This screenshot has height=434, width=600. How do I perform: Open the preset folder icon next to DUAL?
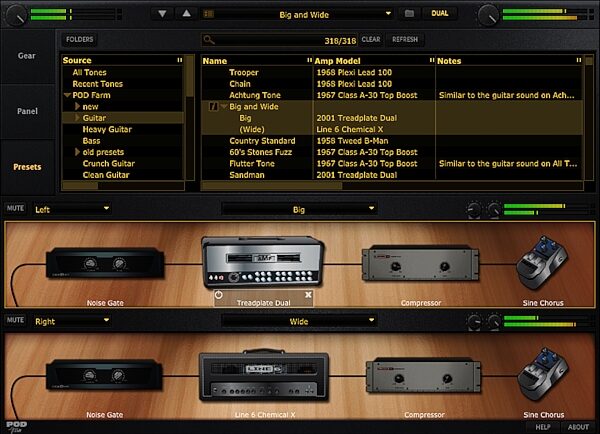[x=409, y=14]
